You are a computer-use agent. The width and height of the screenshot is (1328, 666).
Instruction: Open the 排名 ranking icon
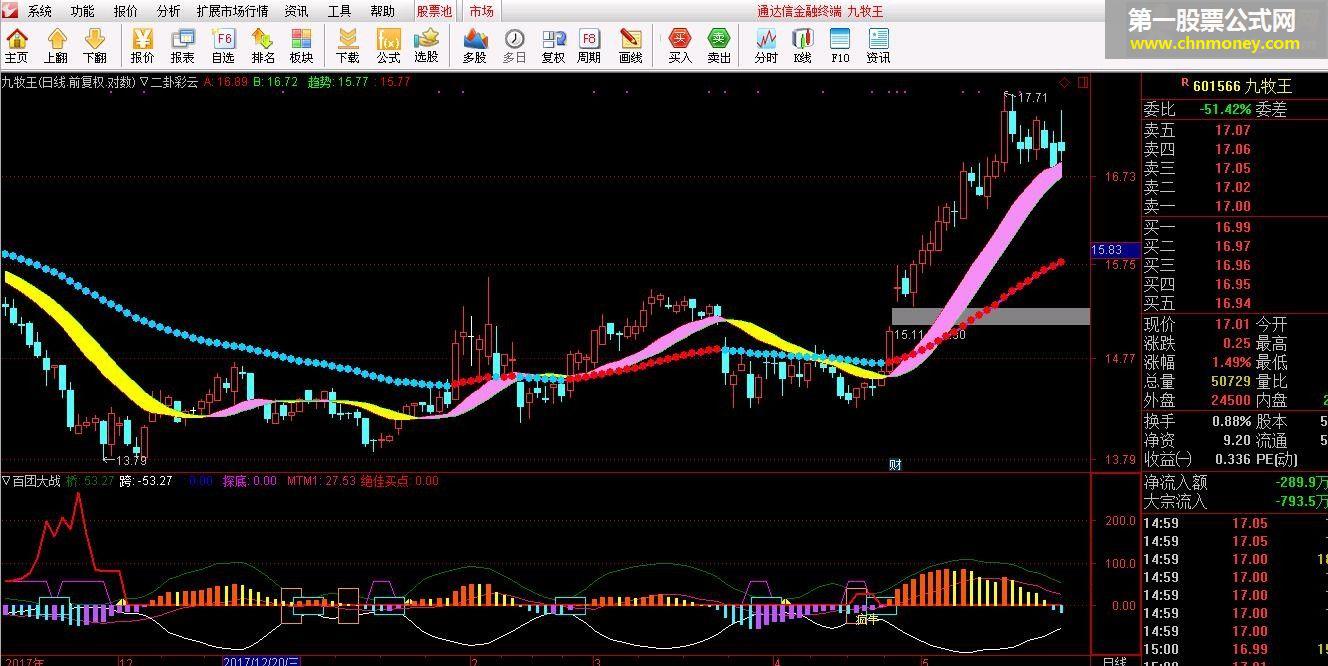coord(263,46)
